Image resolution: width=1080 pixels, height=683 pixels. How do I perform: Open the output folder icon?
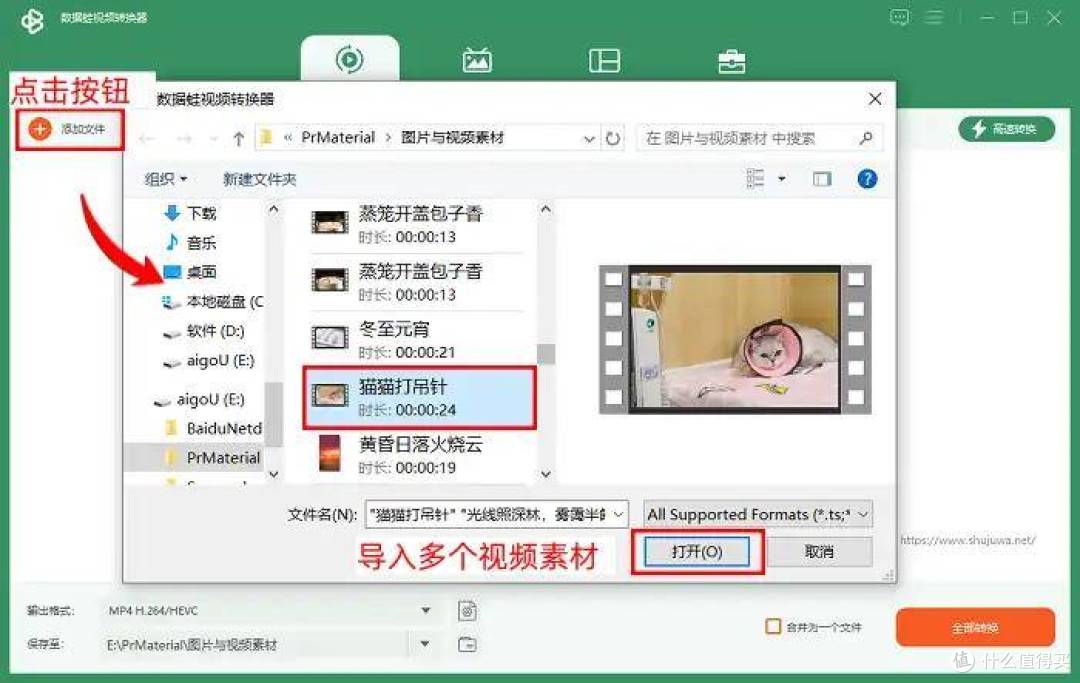pyautogui.click(x=467, y=644)
